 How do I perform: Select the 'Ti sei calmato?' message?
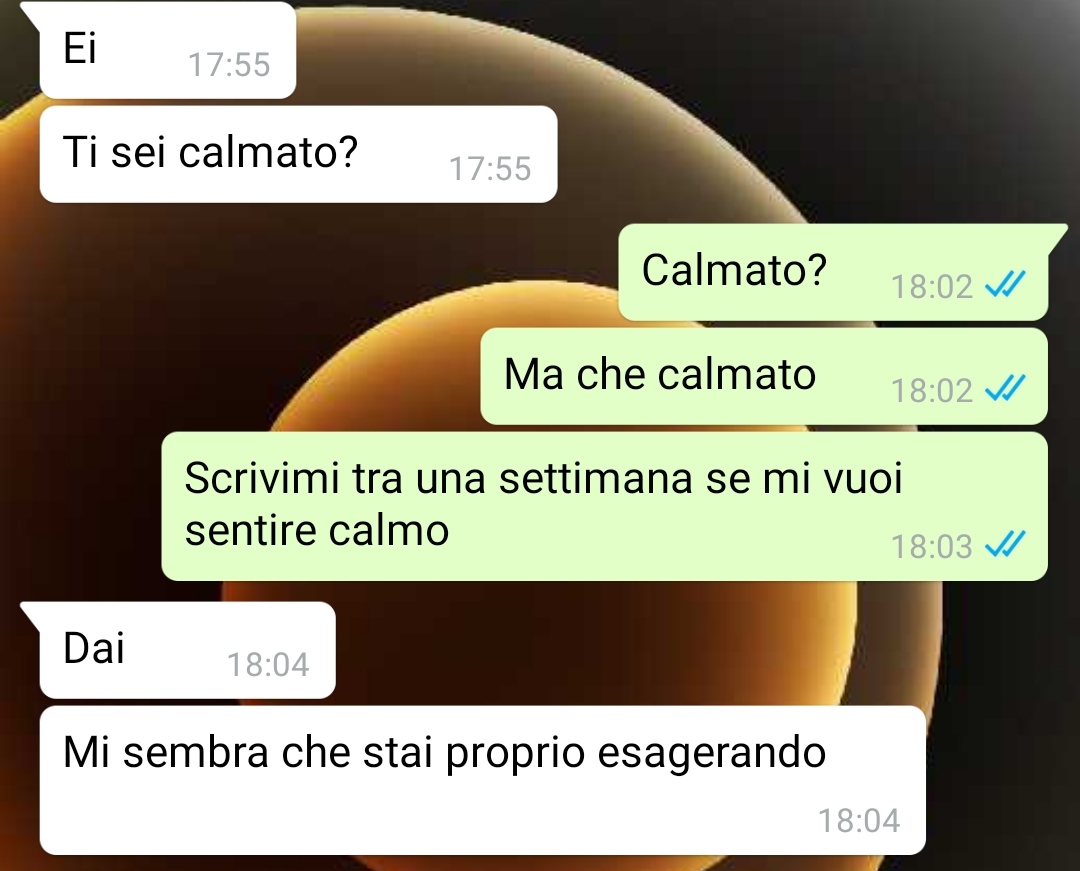(298, 154)
